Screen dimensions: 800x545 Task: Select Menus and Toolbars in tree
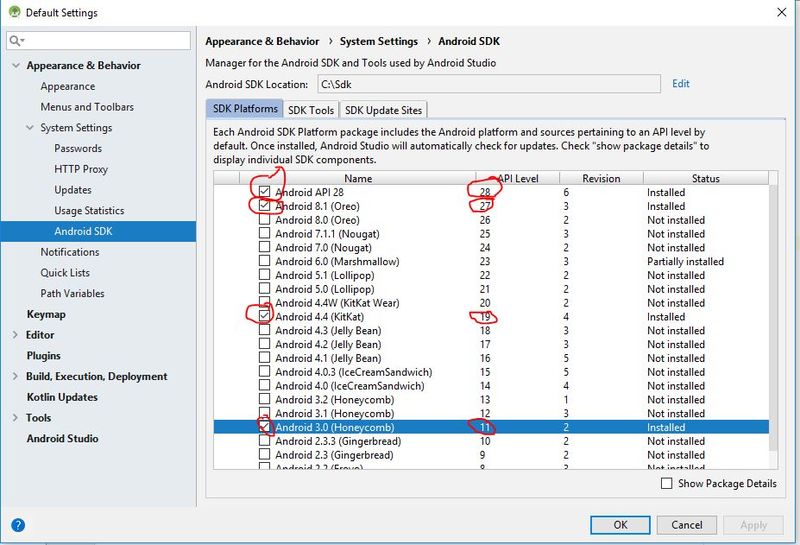(87, 107)
